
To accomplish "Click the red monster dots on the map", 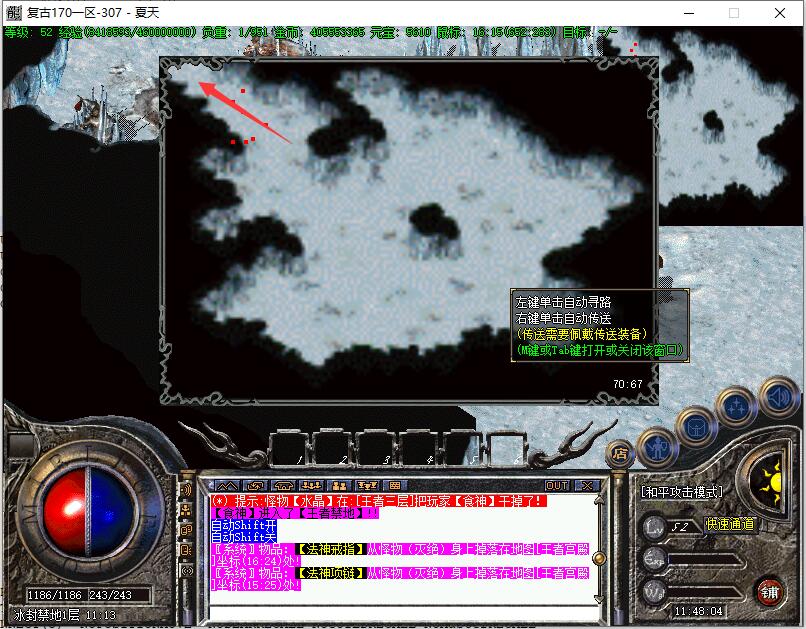I will pos(243,140).
